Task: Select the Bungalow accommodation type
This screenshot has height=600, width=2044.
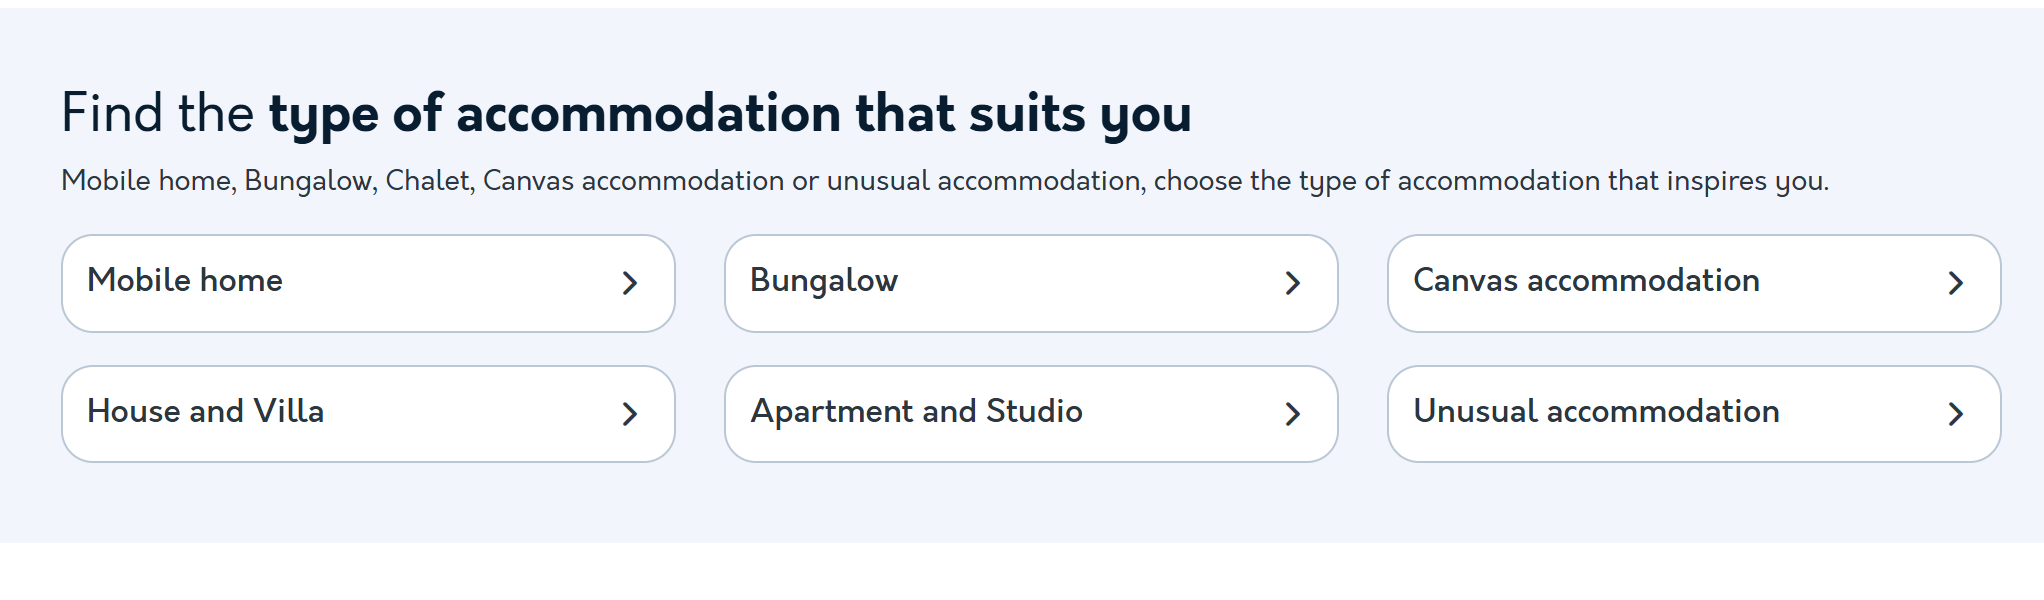Action: tap(824, 281)
